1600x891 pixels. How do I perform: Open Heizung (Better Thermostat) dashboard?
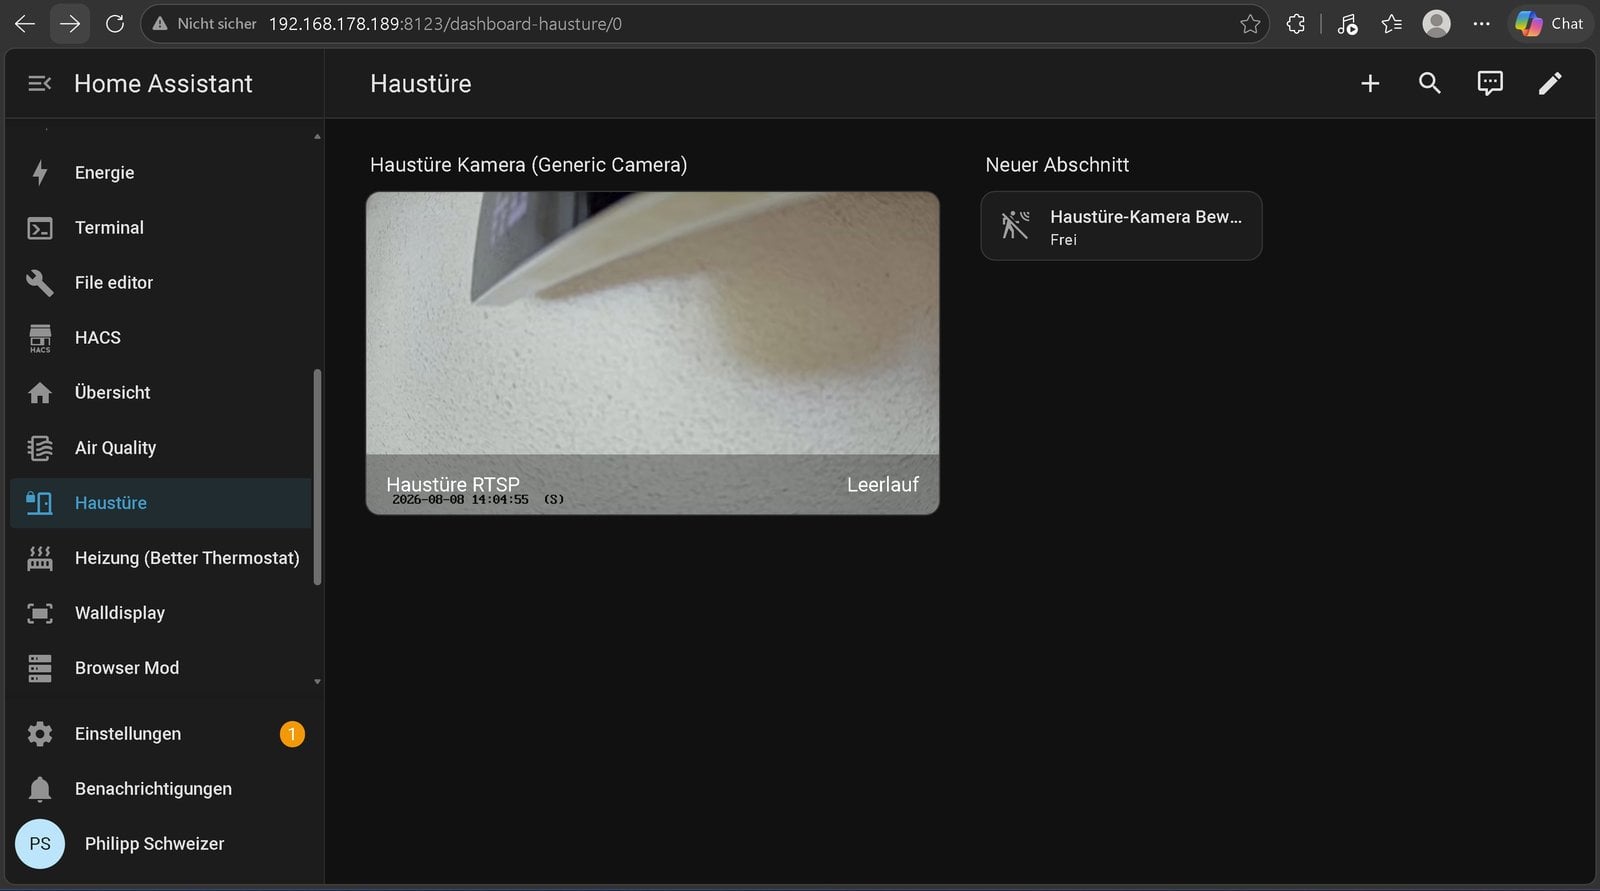(161, 558)
